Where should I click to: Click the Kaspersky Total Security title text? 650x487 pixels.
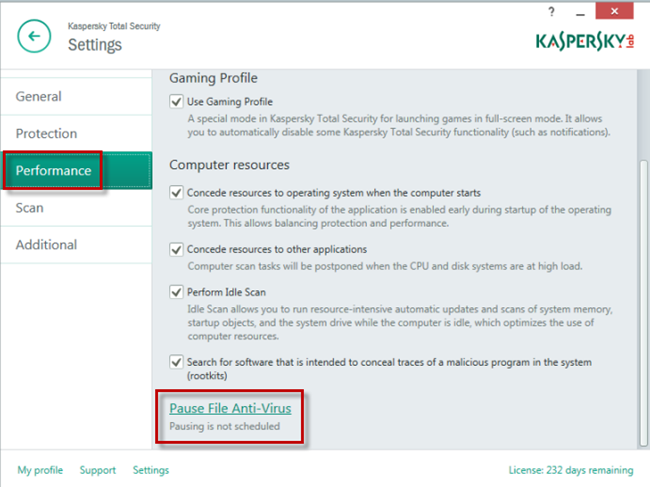pyautogui.click(x=114, y=26)
